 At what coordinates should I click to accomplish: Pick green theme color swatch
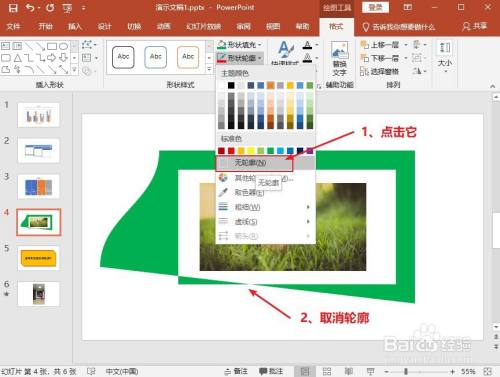310,85
